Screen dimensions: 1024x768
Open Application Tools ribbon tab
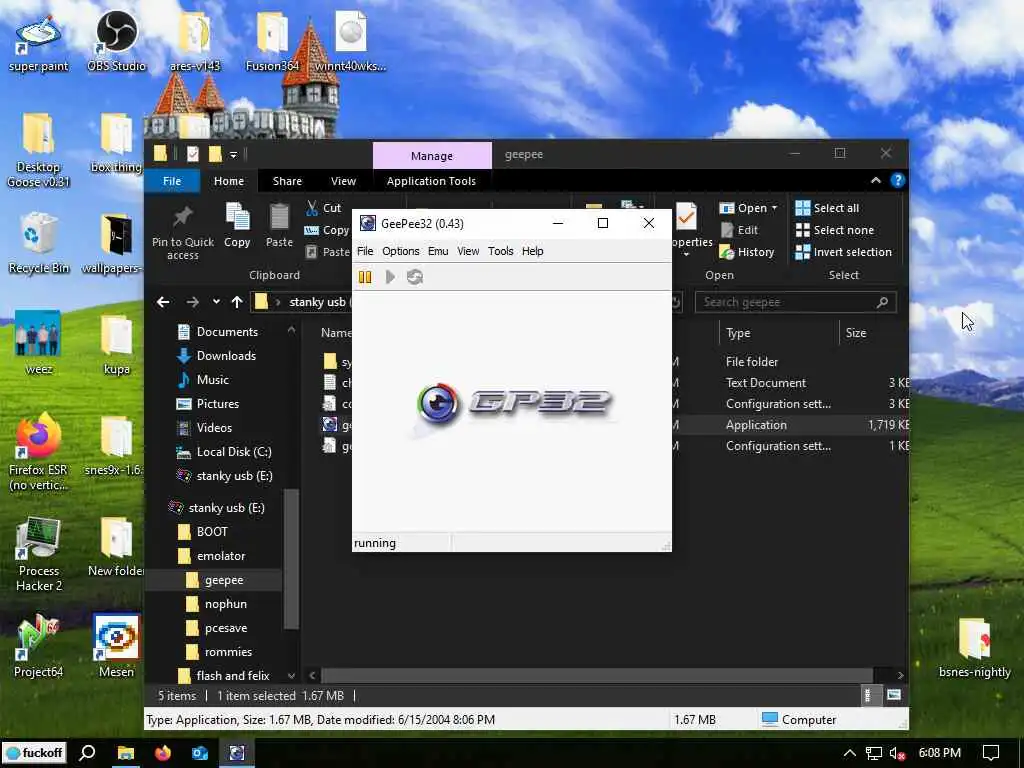pos(431,181)
